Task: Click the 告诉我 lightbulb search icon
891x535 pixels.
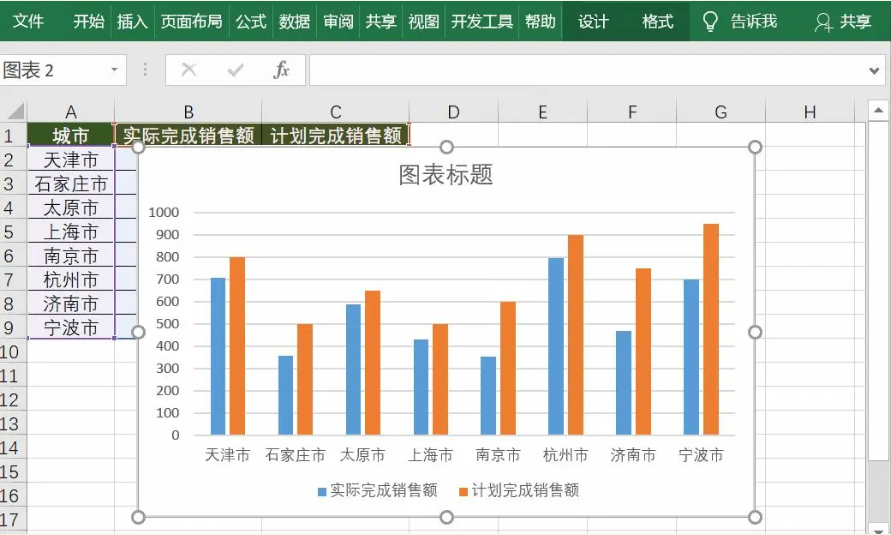Action: 711,21
